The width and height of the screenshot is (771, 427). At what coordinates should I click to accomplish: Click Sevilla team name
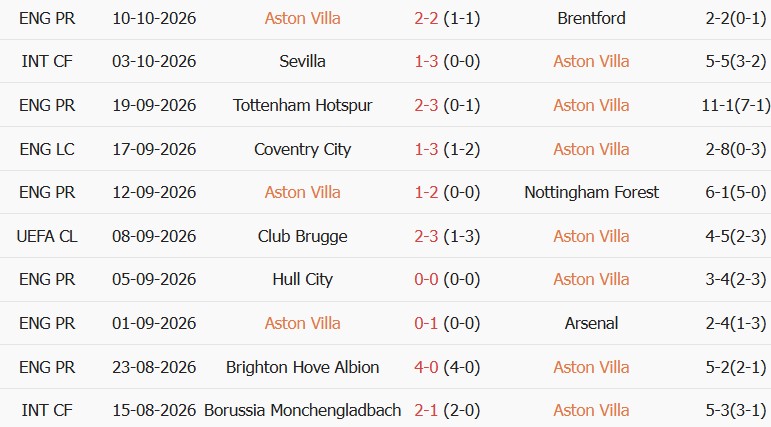[302, 61]
